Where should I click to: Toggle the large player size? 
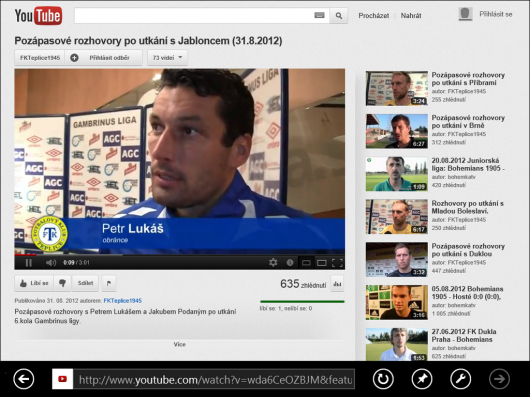coord(321,263)
